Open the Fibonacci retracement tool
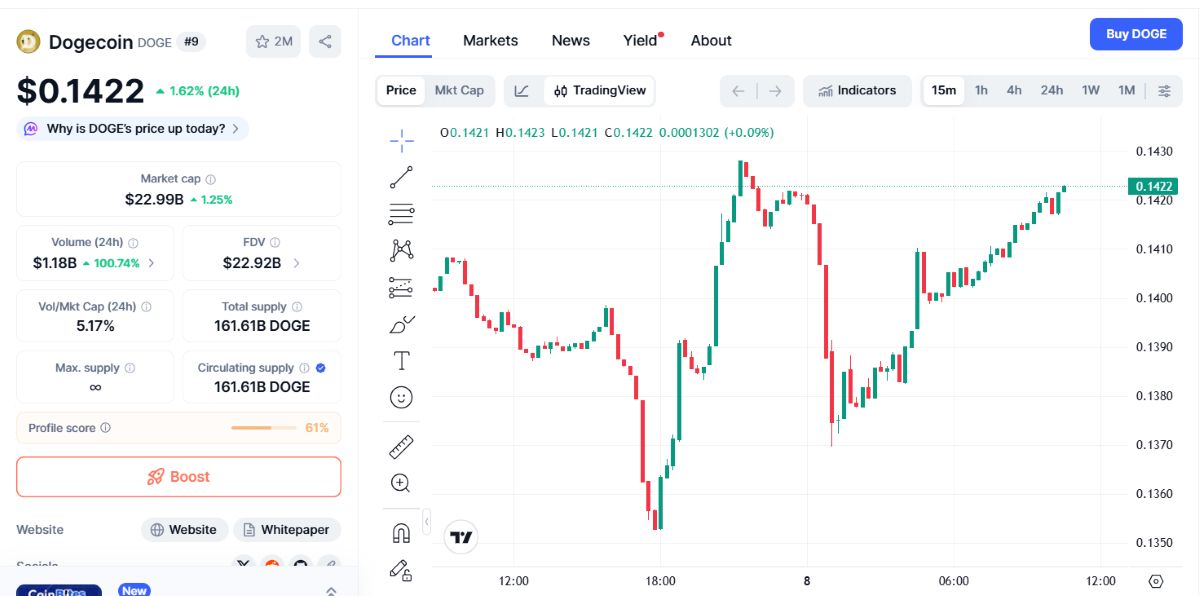Image resolution: width=1200 pixels, height=596 pixels. (401, 213)
